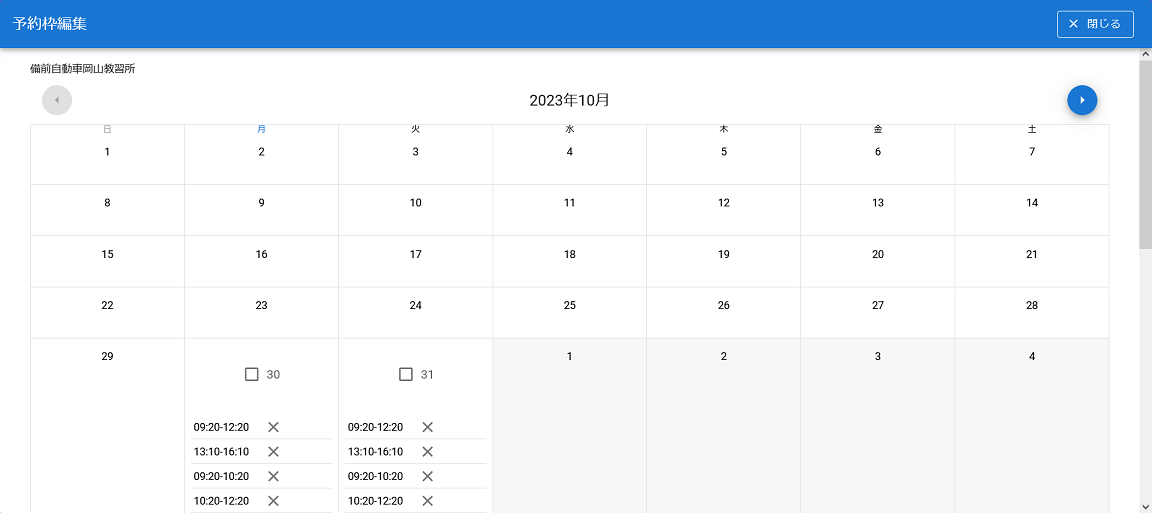The image size is (1152, 513).
Task: Click the 閉じる button
Action: tap(1095, 24)
